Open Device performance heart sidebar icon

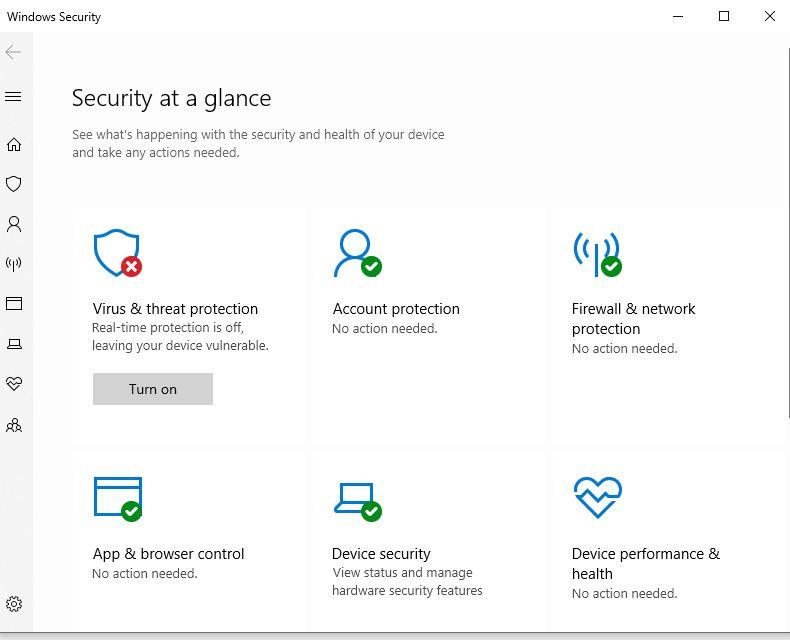tap(14, 383)
